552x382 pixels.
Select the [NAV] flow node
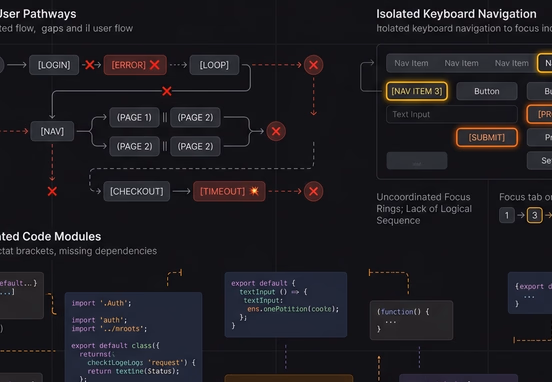coord(52,131)
